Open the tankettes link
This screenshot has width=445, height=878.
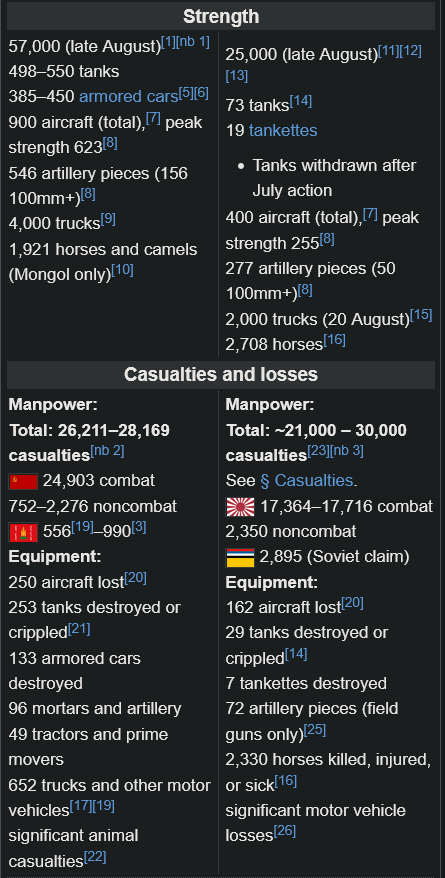[x=283, y=130]
